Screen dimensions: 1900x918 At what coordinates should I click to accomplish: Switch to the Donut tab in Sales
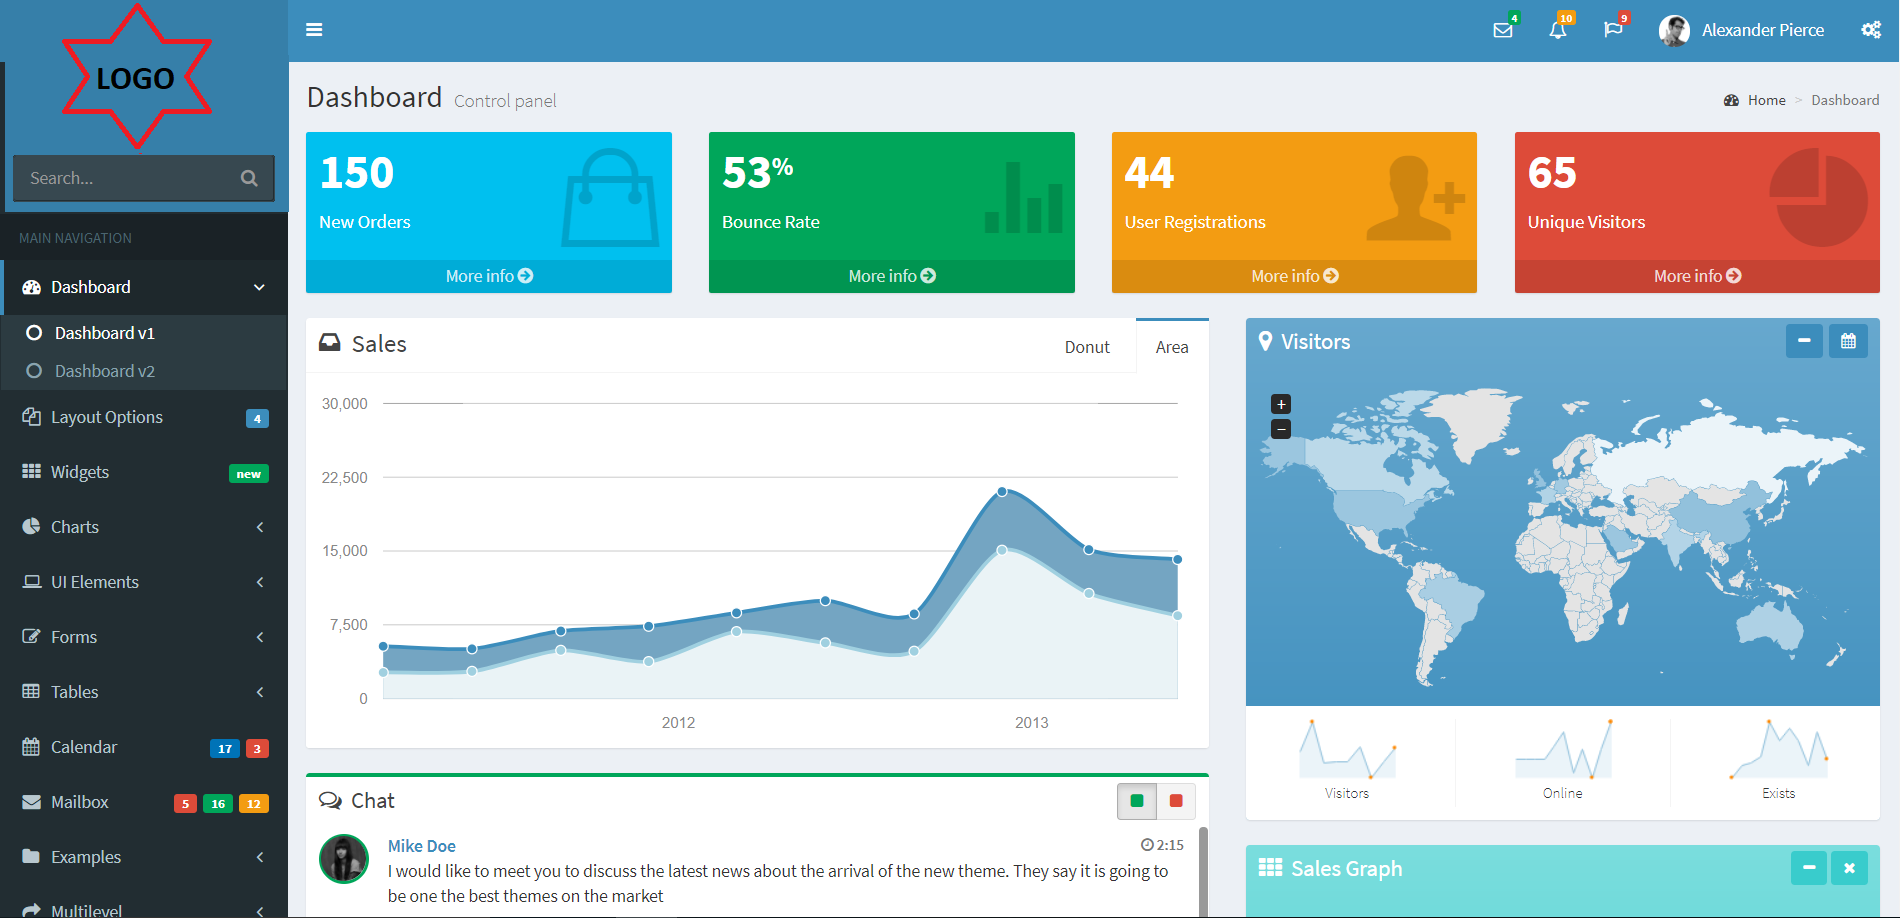click(1087, 346)
